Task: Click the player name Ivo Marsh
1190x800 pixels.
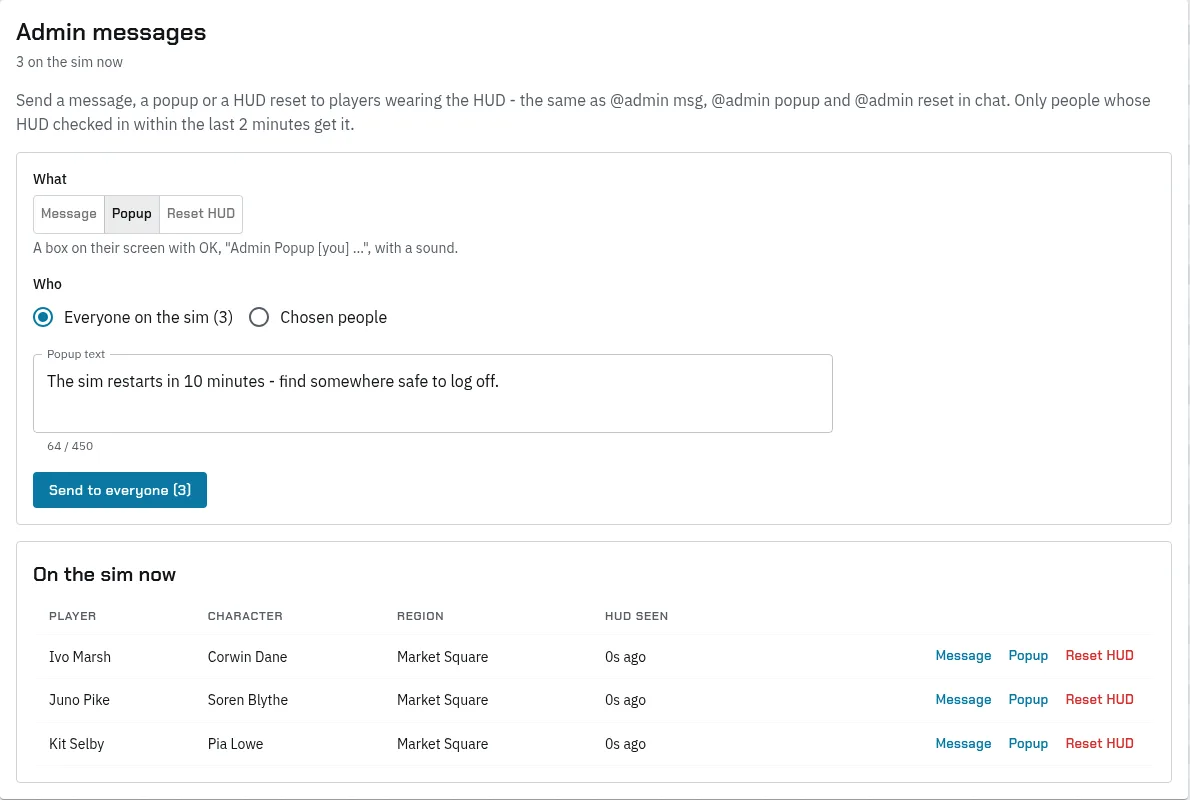Action: [x=80, y=657]
